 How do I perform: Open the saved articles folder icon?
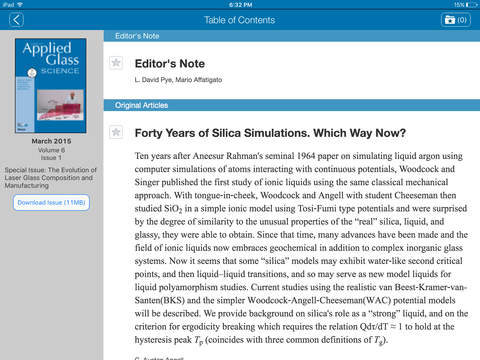449,20
